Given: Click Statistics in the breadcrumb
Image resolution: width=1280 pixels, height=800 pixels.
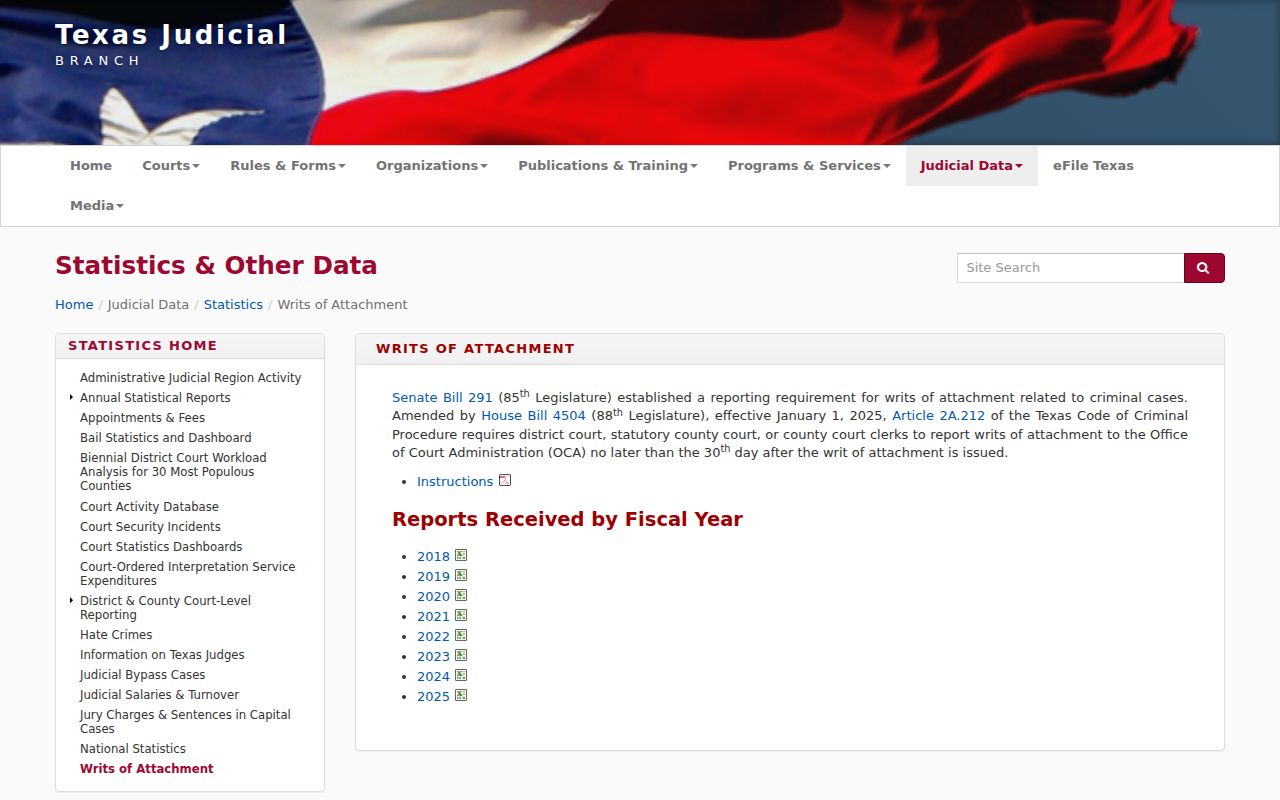Looking at the screenshot, I should pyautogui.click(x=233, y=305).
